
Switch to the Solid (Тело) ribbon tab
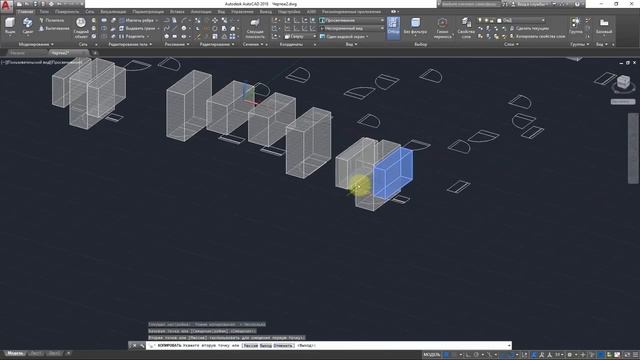point(44,11)
